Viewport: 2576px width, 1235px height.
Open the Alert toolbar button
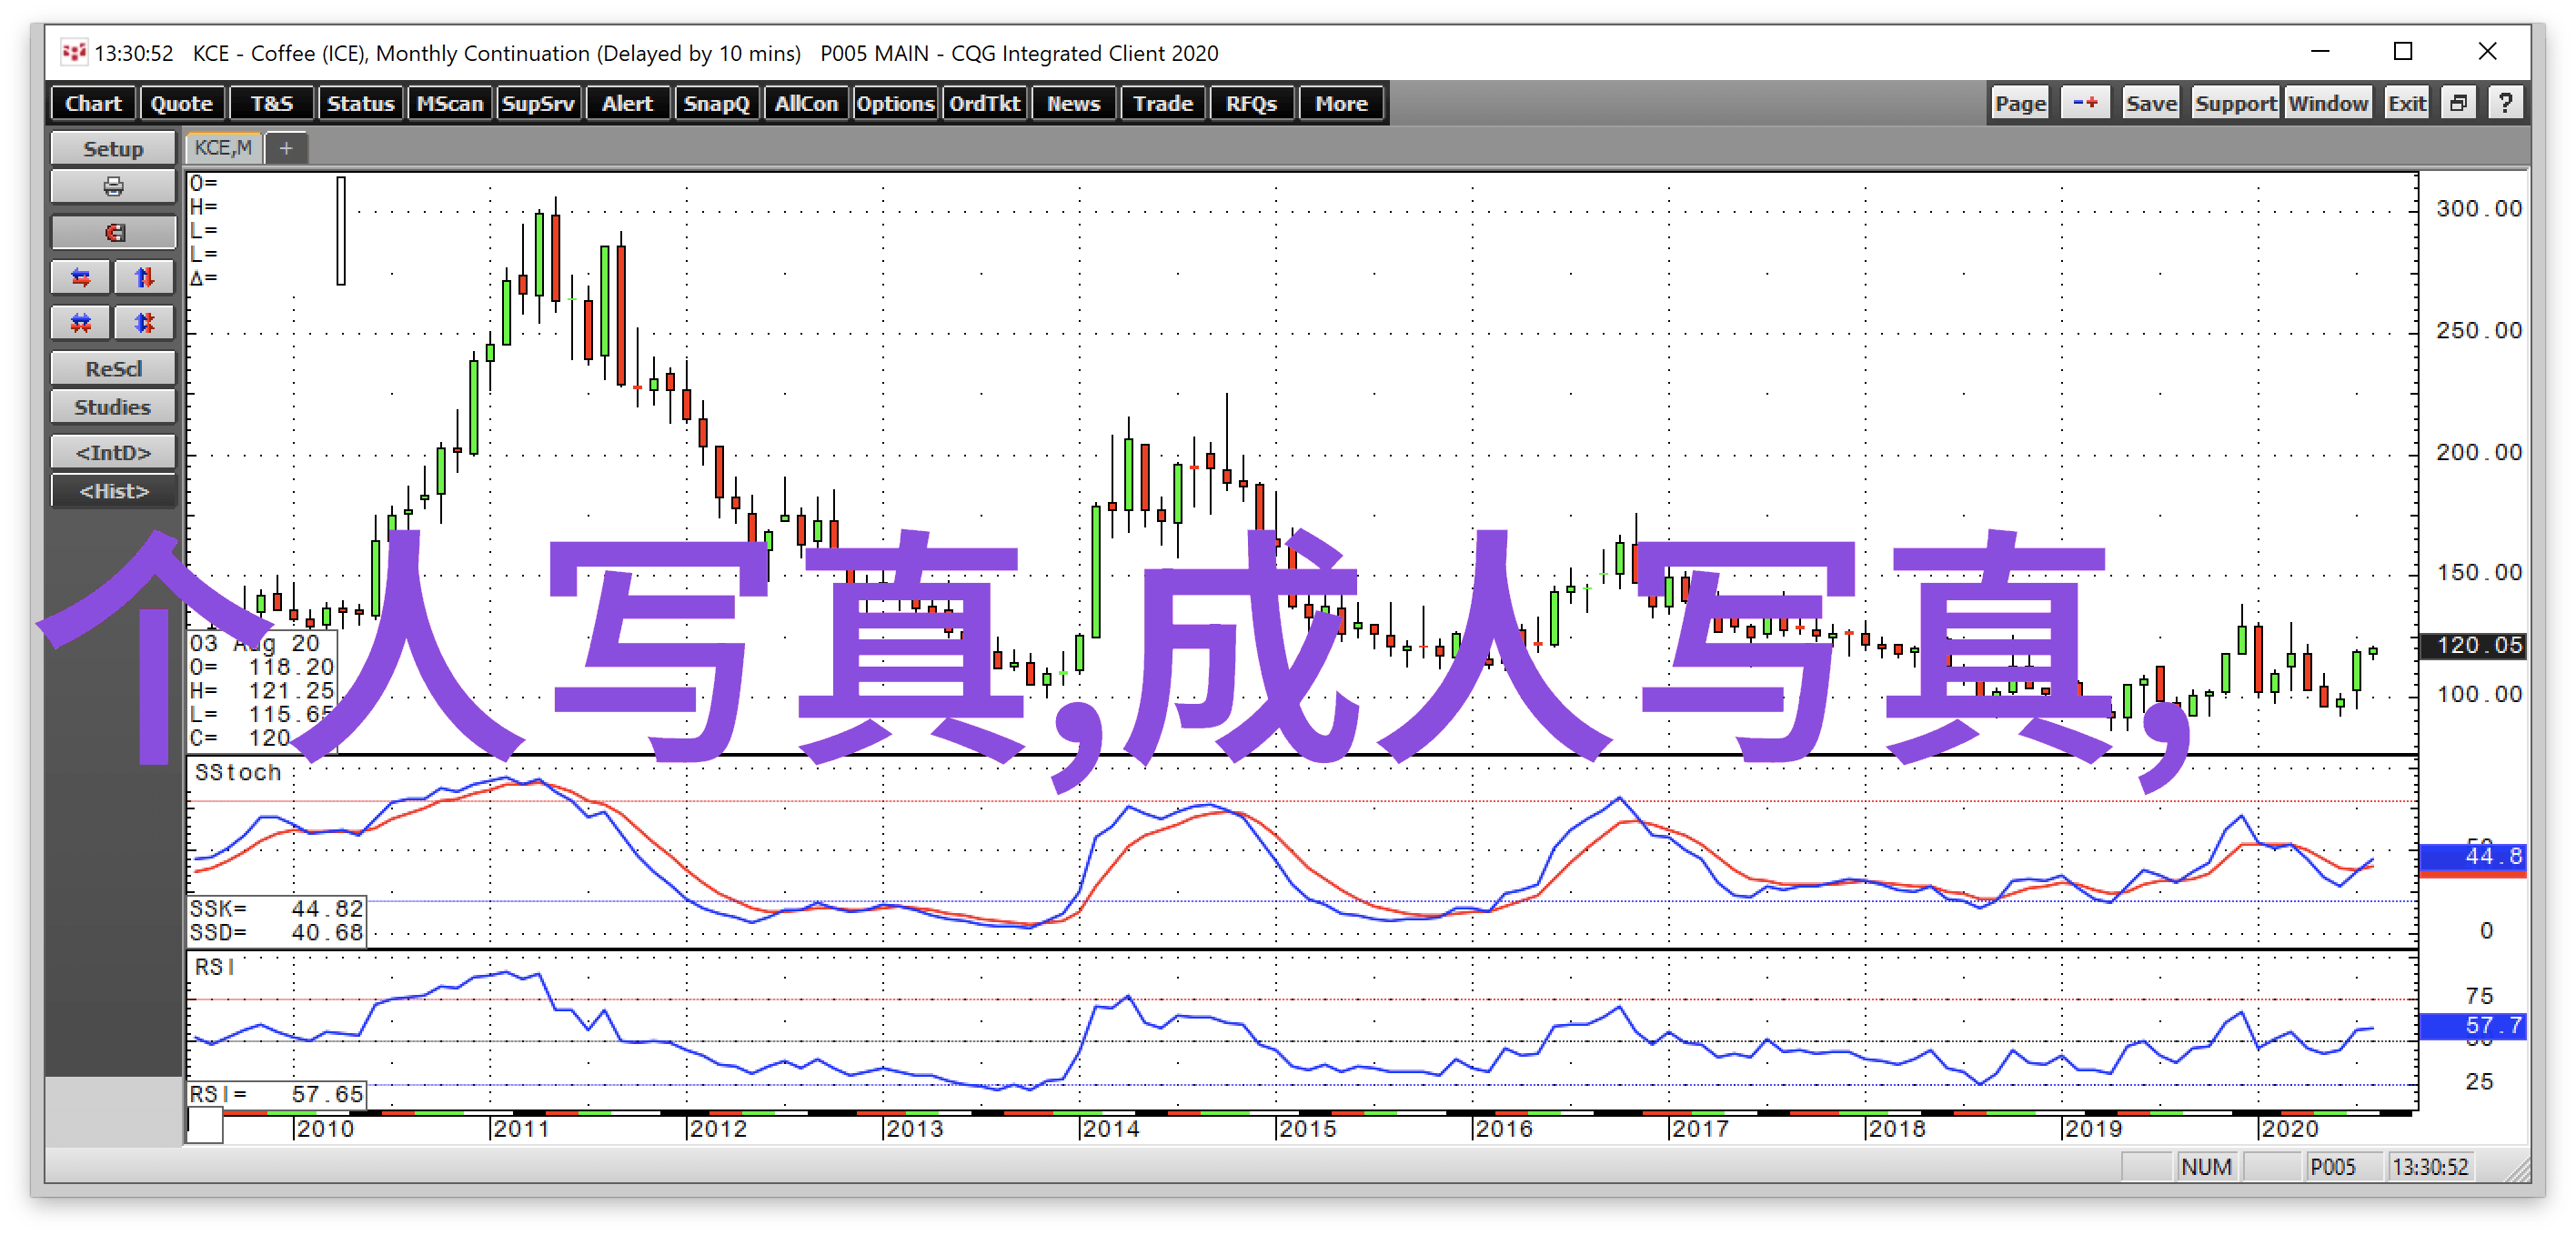(627, 103)
